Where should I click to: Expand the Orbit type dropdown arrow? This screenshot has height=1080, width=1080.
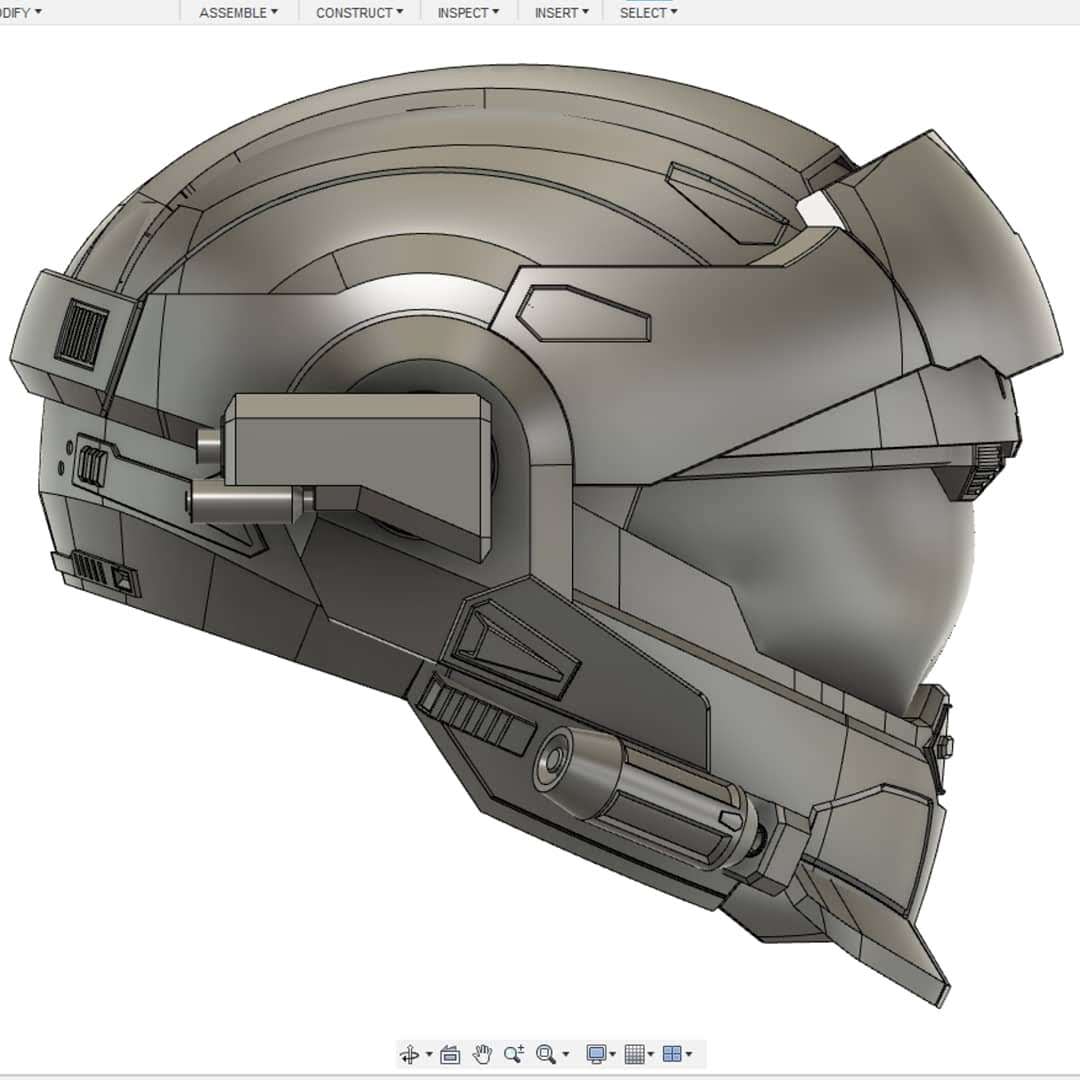pos(429,1055)
